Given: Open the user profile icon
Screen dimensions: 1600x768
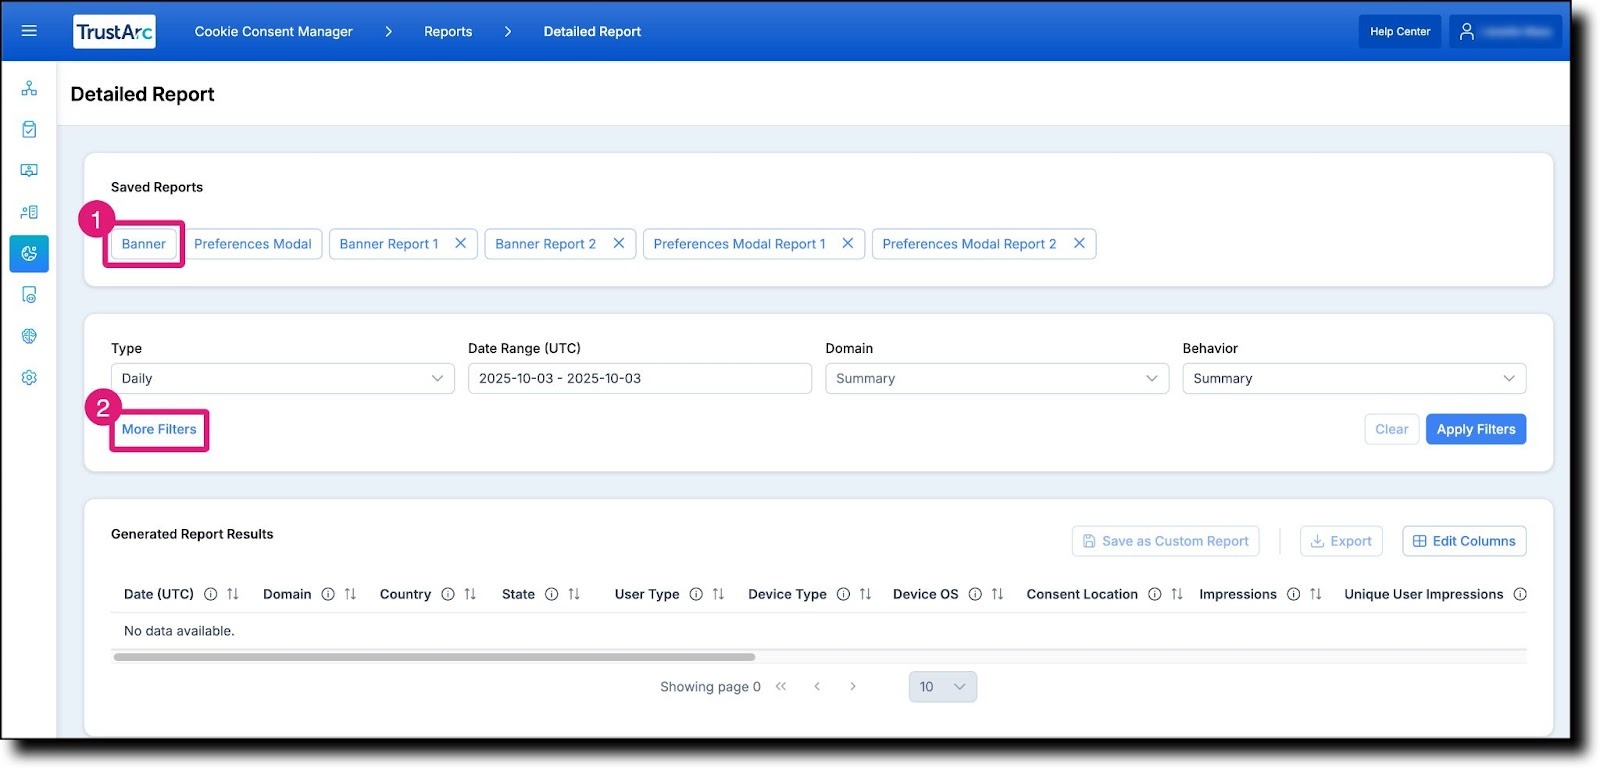Looking at the screenshot, I should coord(1467,32).
